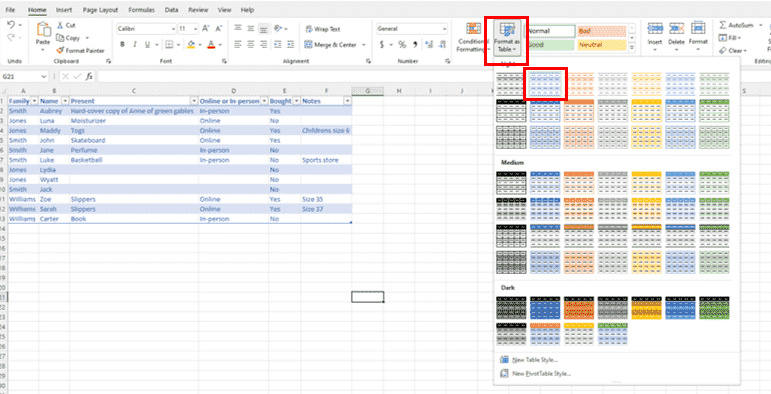Viewport: 771px width, 394px height.
Task: Switch to the View tab
Action: pos(225,10)
